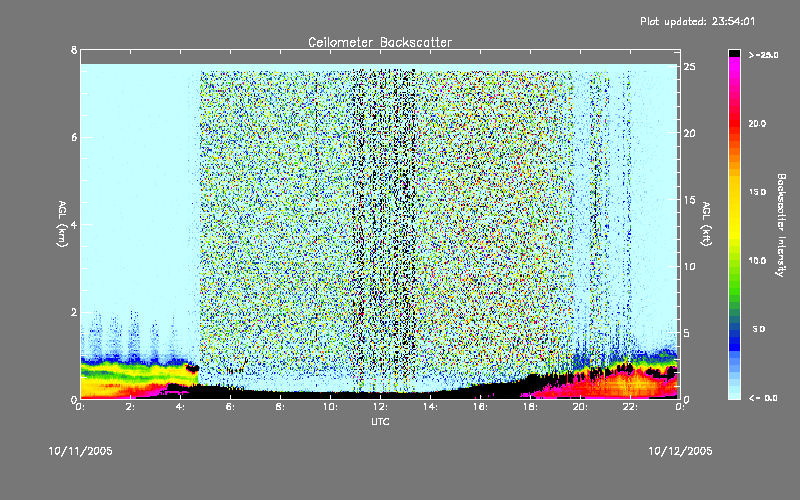This screenshot has height=500, width=800.
Task: Click the '2' km left-axis tick label
Action: pyautogui.click(x=74, y=312)
